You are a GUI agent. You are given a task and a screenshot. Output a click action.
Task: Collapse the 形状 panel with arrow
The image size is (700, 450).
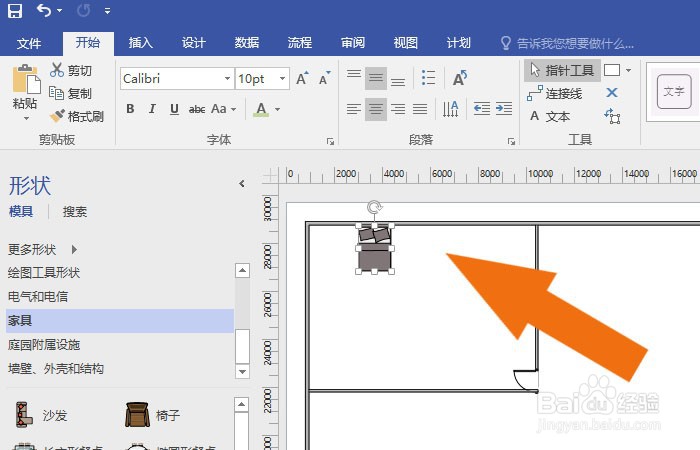pyautogui.click(x=242, y=183)
